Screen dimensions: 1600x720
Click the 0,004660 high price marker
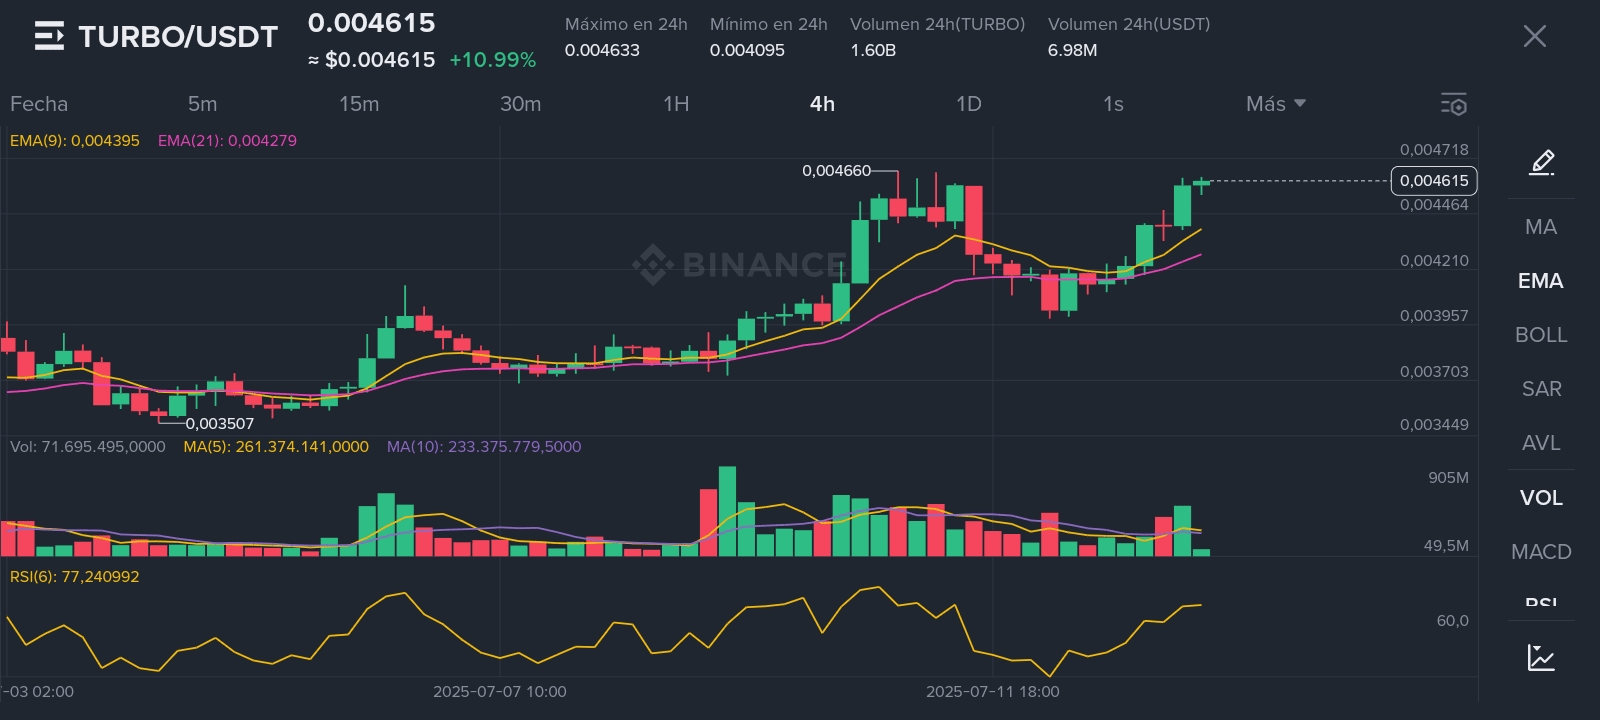(x=837, y=171)
